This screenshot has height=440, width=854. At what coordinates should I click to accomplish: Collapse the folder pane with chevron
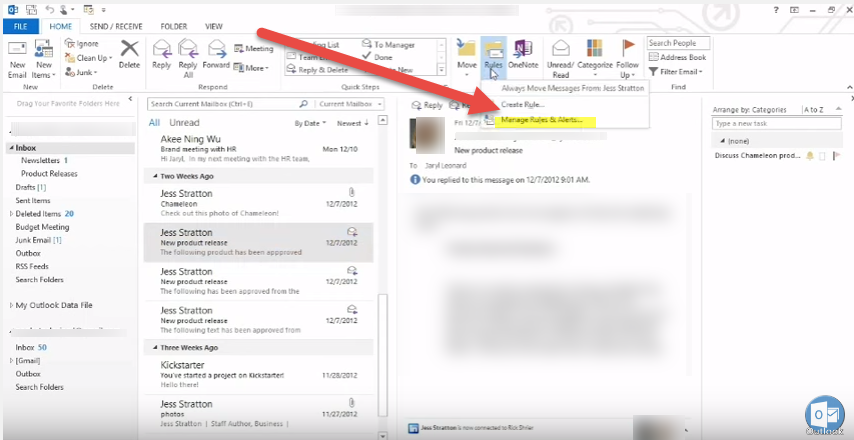130,99
